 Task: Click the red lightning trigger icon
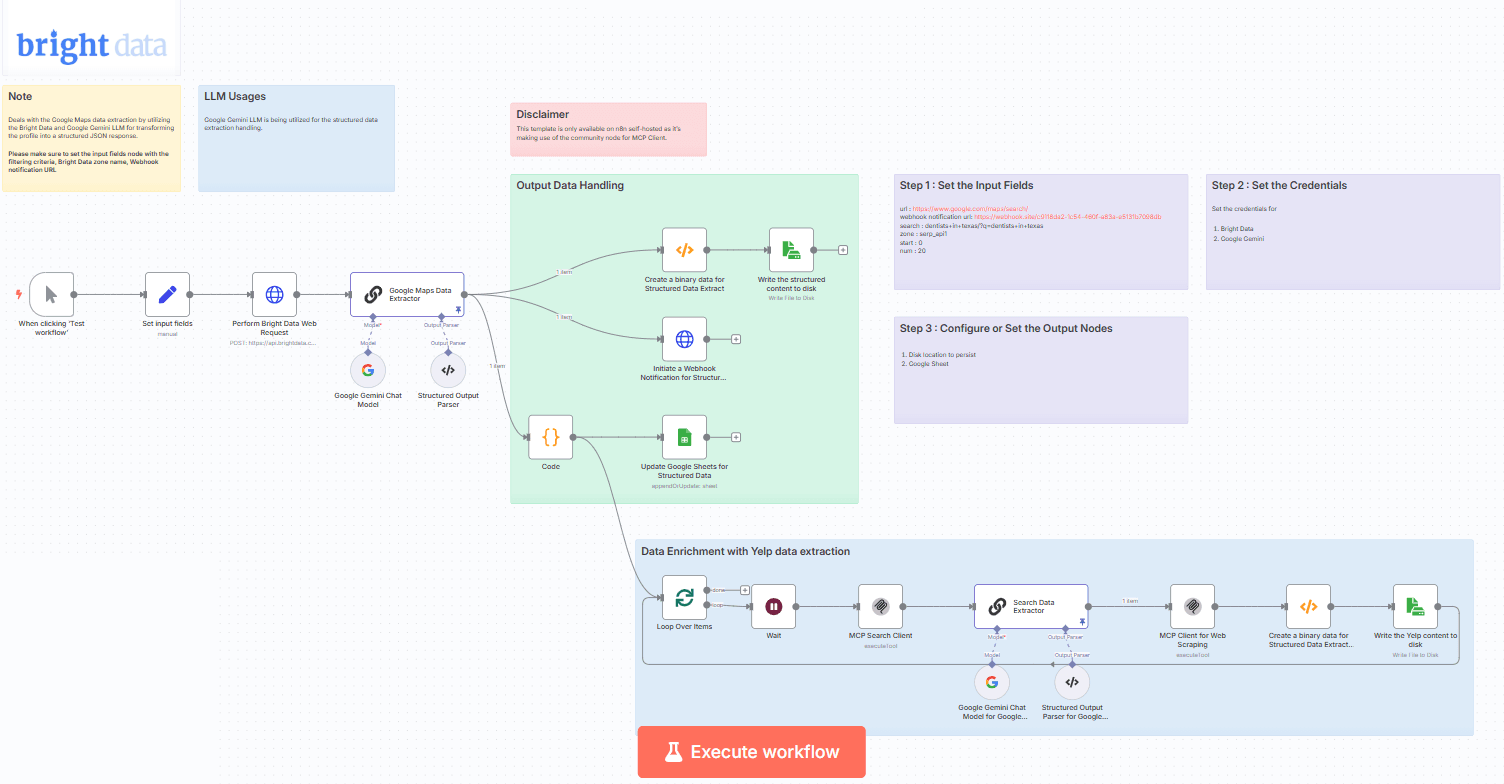(x=18, y=294)
